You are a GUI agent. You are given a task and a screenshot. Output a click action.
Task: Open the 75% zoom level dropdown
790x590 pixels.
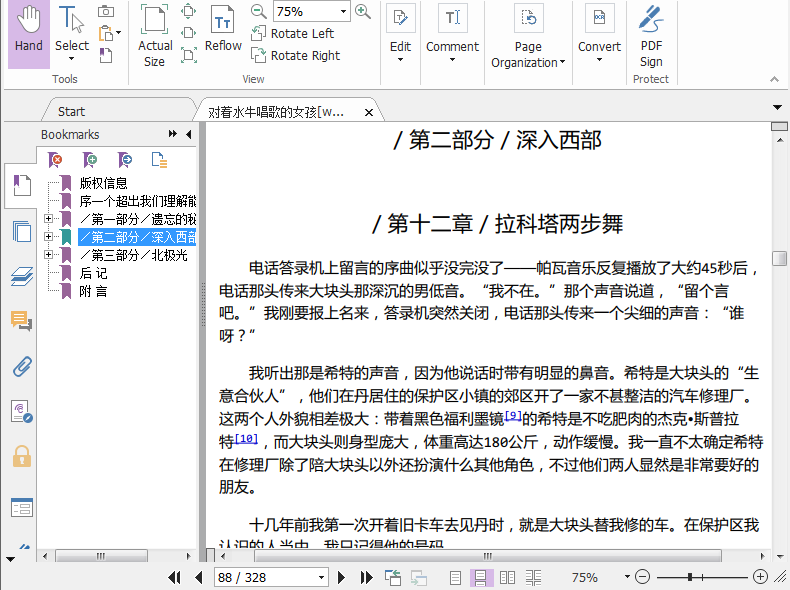click(343, 12)
